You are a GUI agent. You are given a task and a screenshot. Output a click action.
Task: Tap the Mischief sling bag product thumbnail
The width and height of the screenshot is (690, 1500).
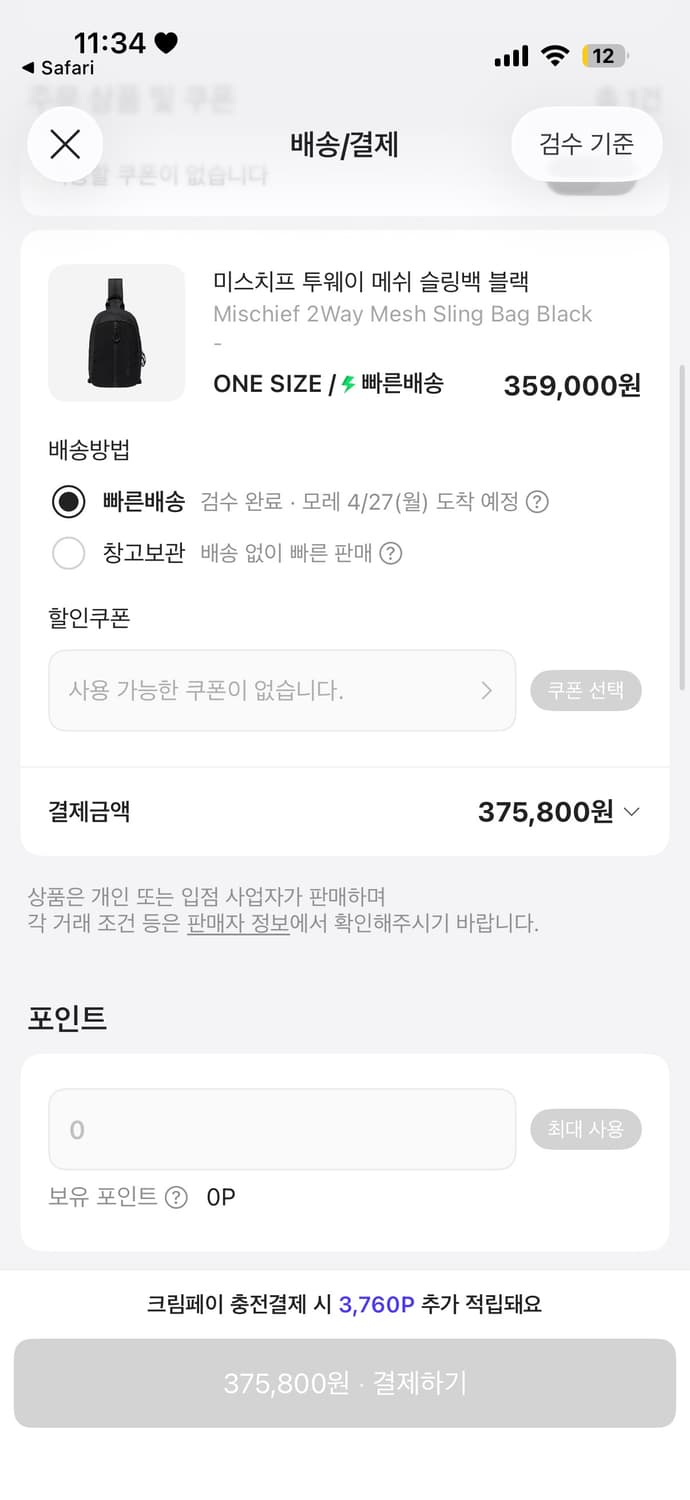117,333
